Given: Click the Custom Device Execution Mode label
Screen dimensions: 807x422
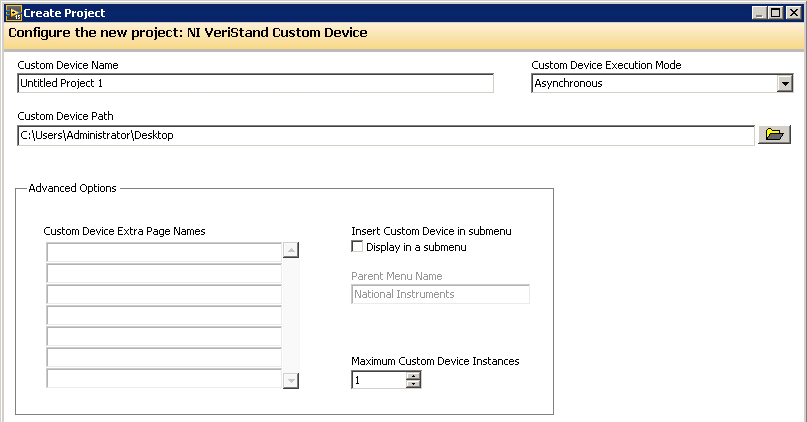Looking at the screenshot, I should [606, 65].
